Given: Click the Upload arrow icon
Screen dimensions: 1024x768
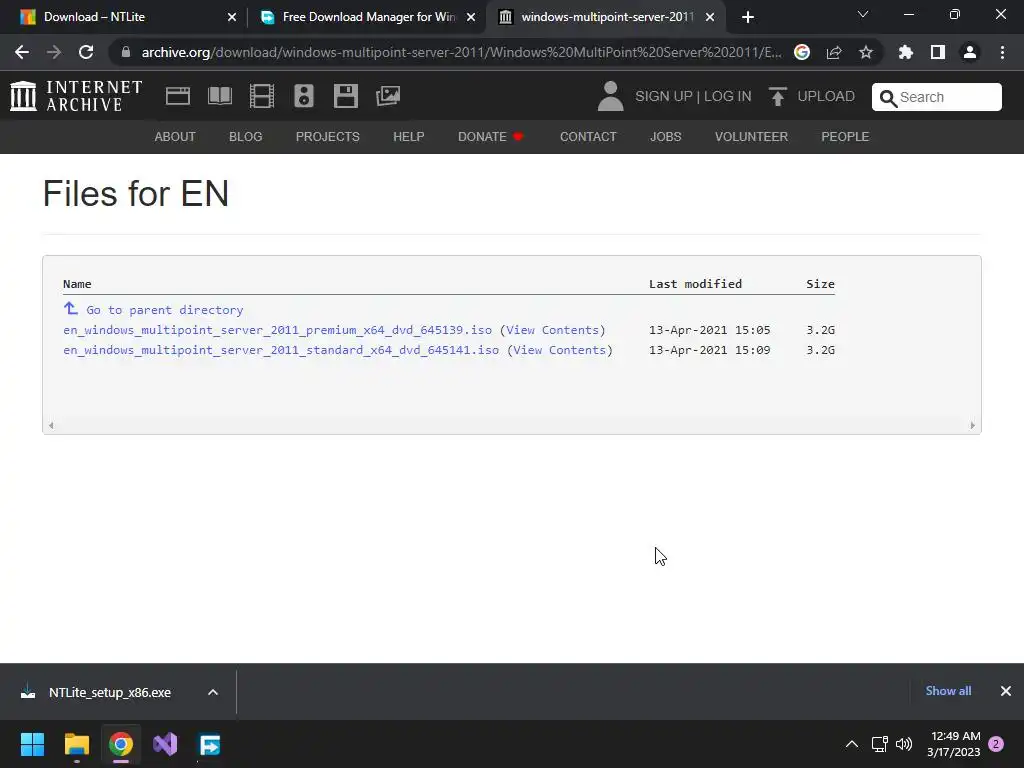Looking at the screenshot, I should (777, 97).
